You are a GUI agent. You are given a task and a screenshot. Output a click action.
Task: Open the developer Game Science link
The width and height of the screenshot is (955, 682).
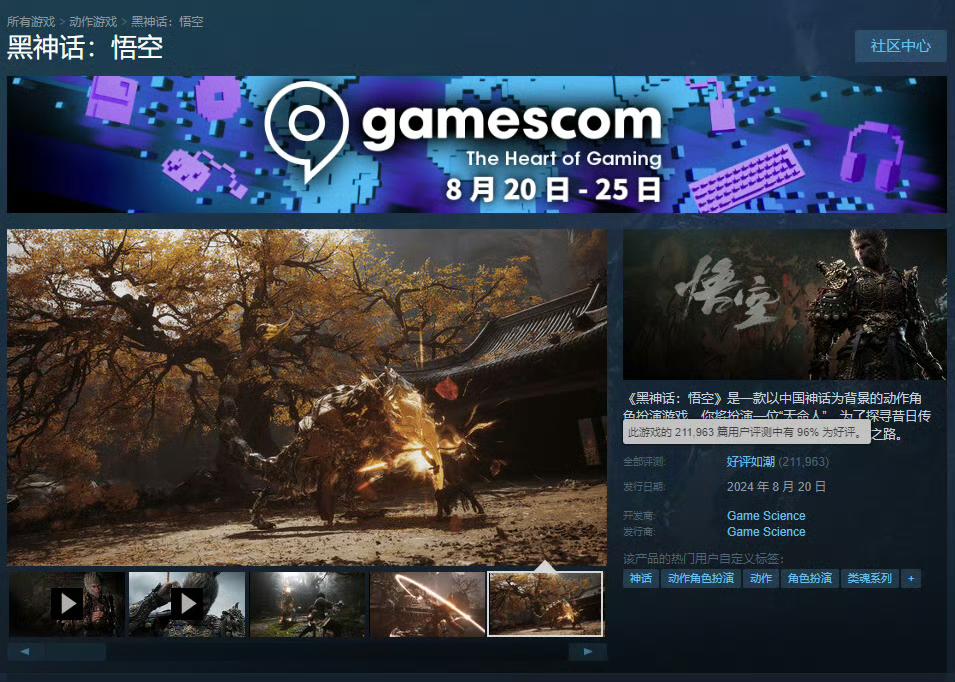(766, 516)
